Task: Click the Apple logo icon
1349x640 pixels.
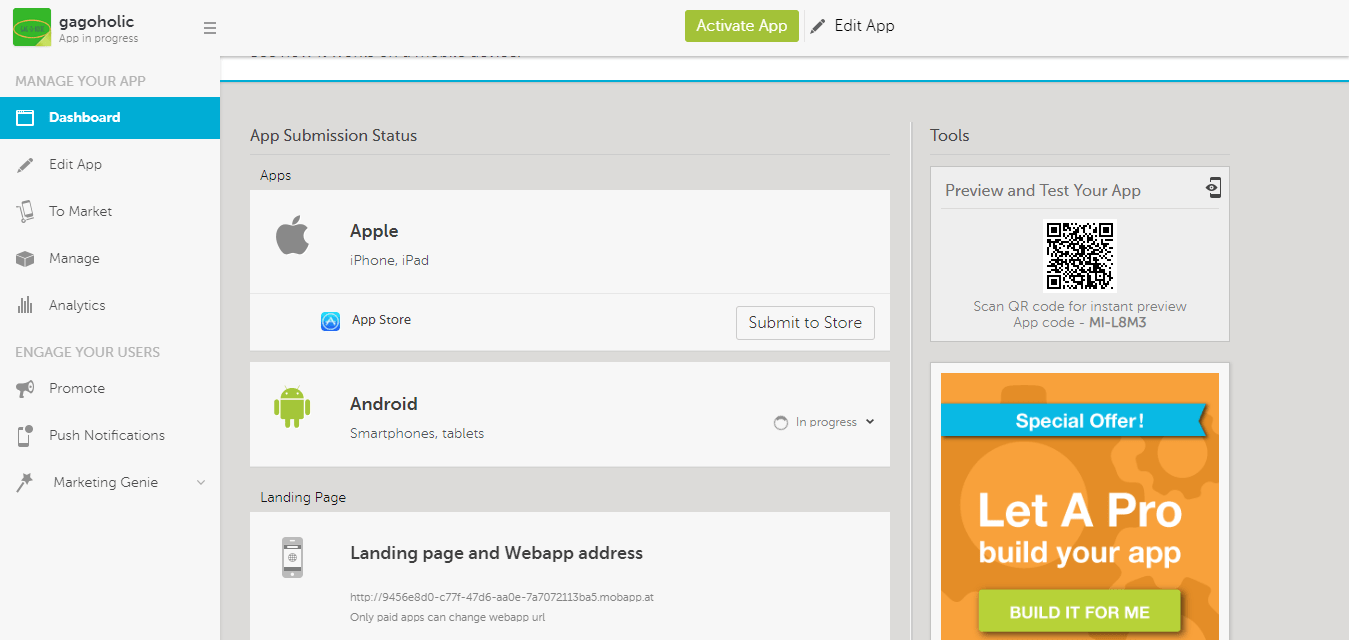Action: (x=292, y=237)
